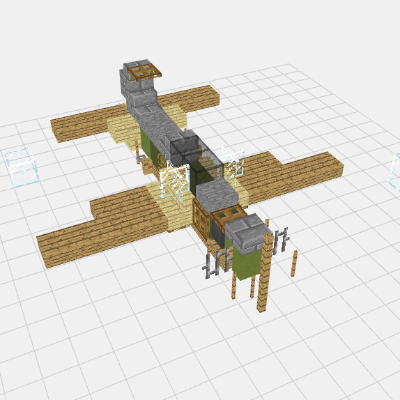Click the tall oak fence post at front

(x=266, y=272)
